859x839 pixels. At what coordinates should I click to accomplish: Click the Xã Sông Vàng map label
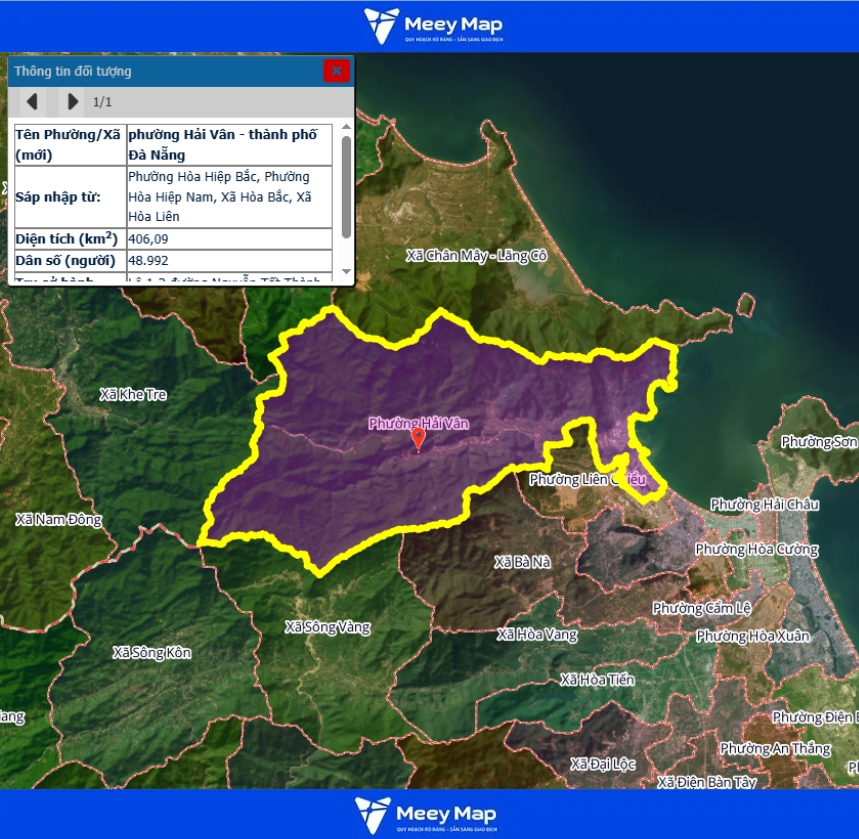point(327,628)
